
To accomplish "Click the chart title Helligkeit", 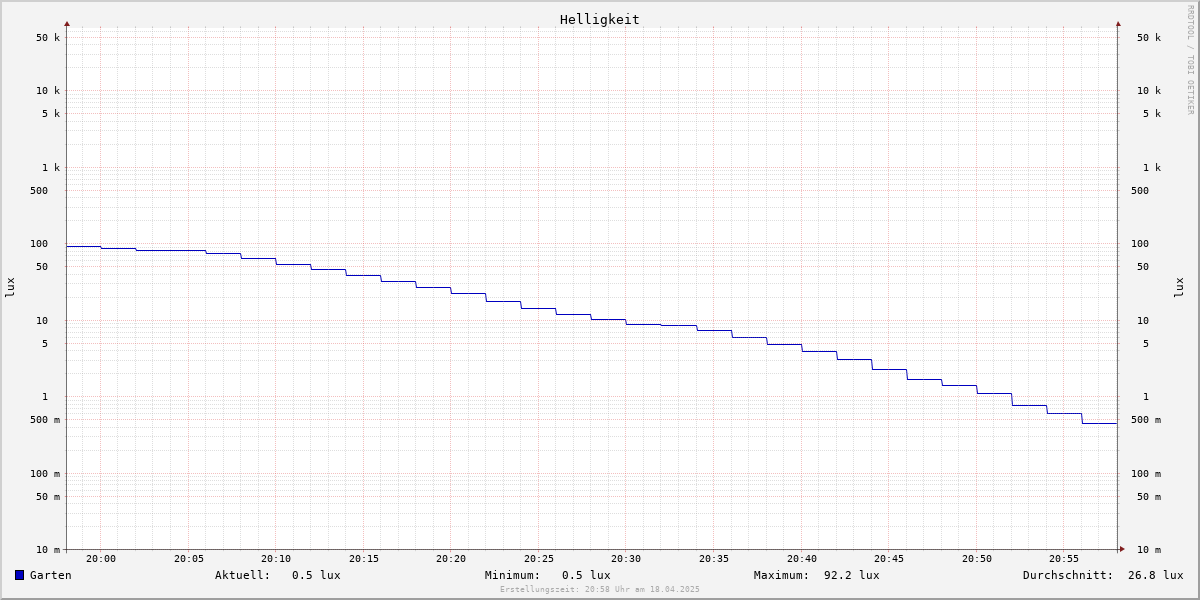I will [x=600, y=19].
